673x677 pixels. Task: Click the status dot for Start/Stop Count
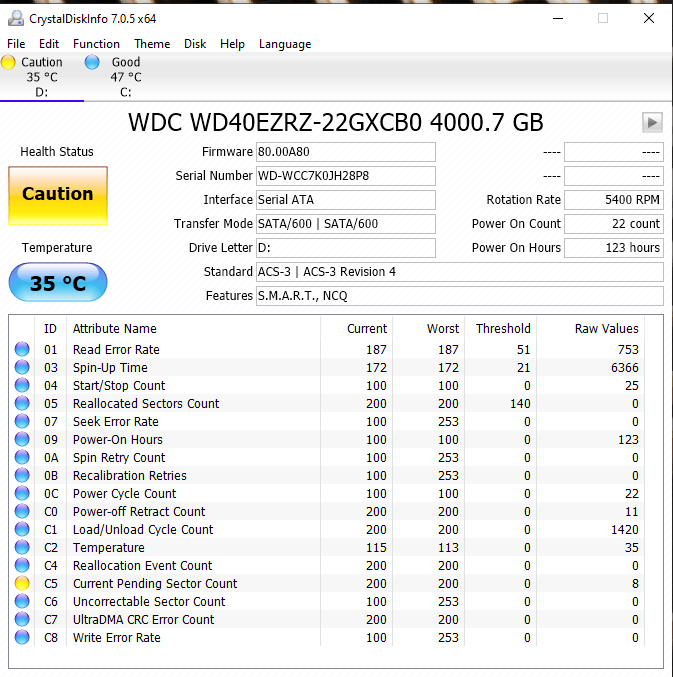22,385
